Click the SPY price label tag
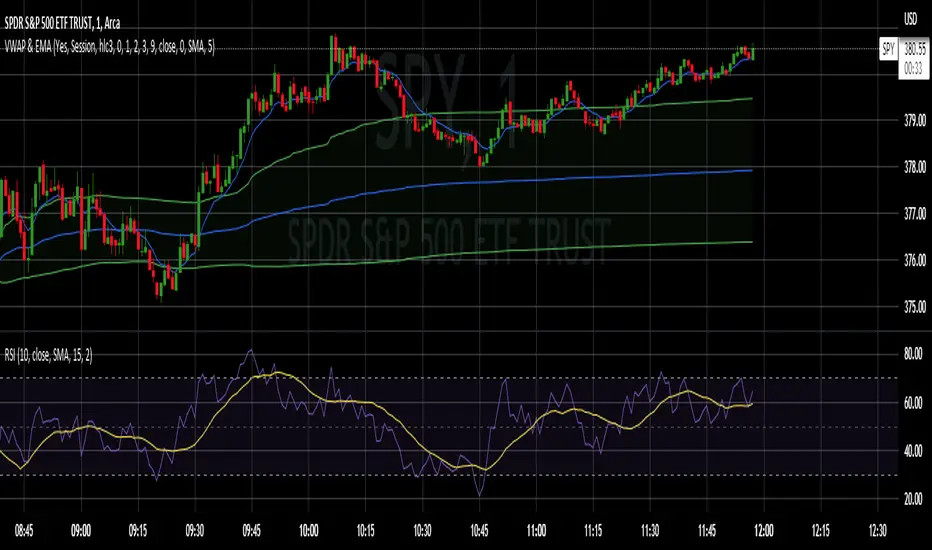 (888, 48)
